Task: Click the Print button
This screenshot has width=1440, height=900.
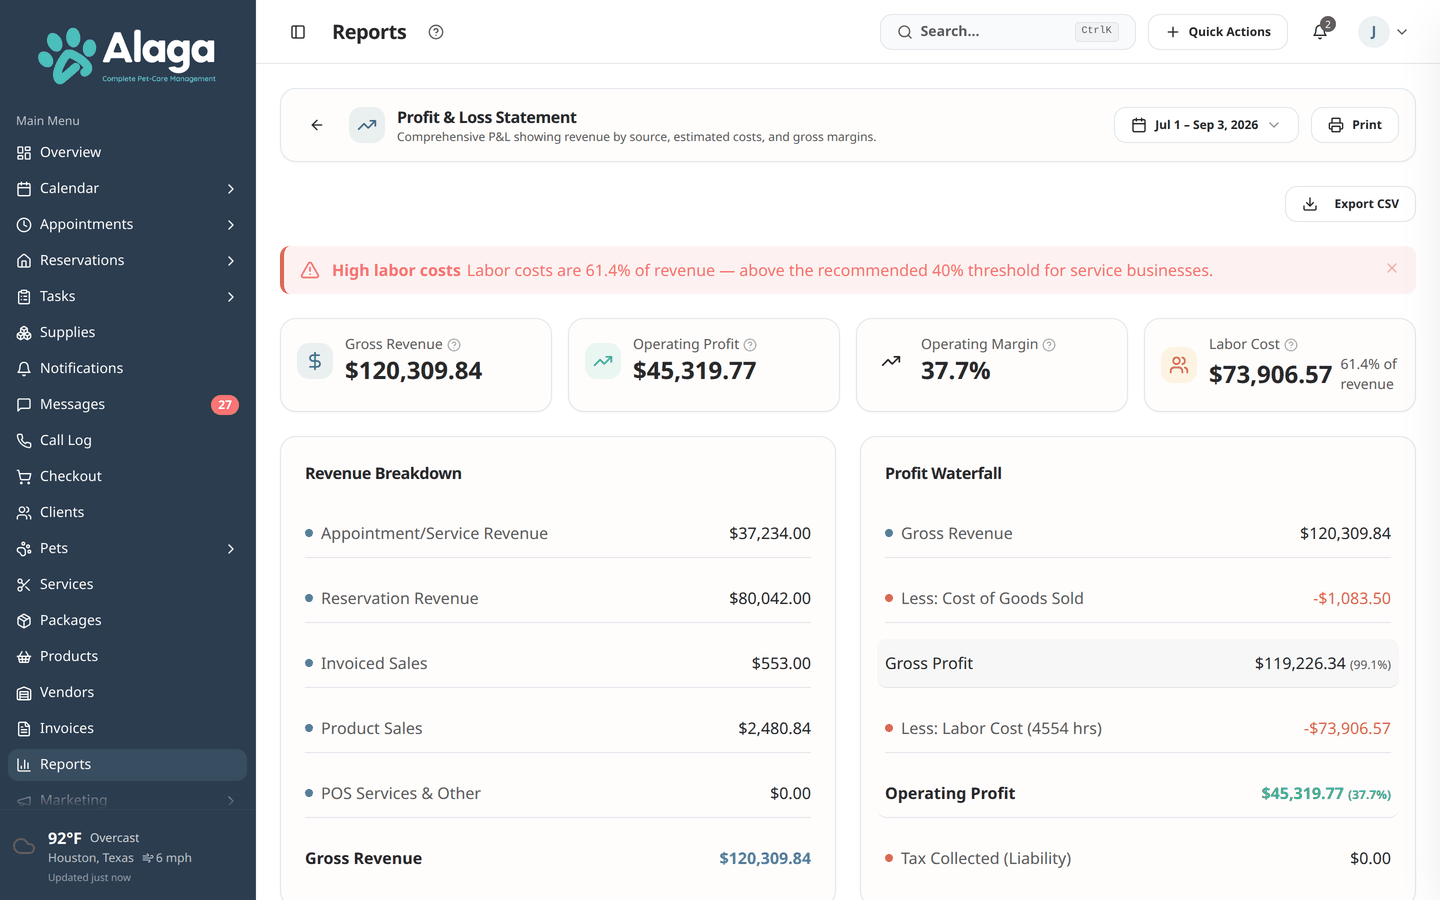Action: 1354,125
